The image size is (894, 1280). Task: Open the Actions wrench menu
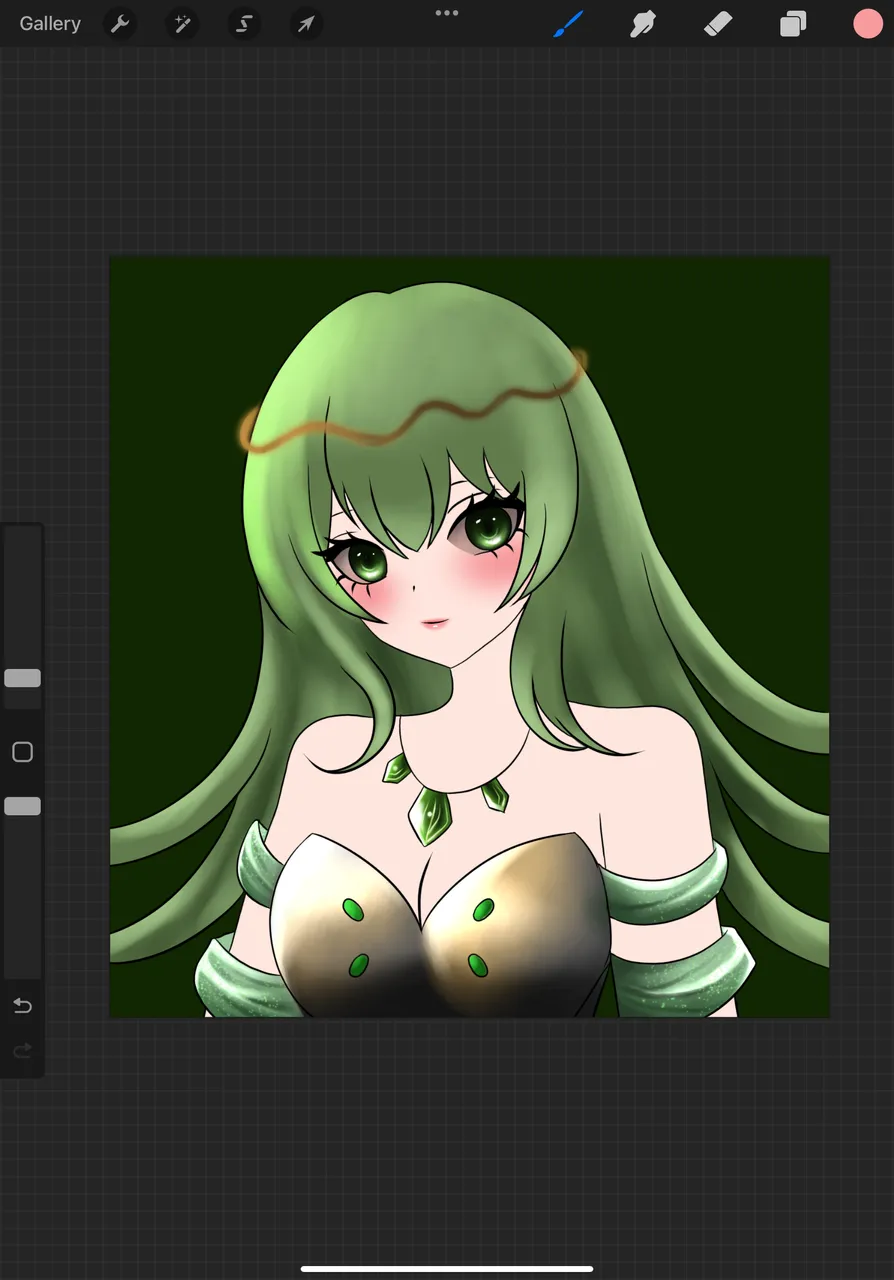(x=120, y=24)
